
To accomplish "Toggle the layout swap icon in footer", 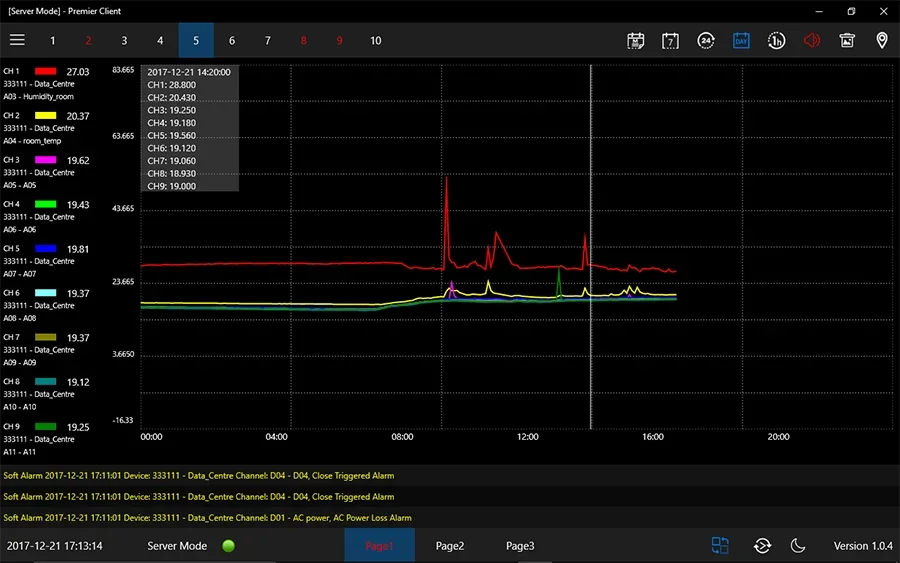I will [x=720, y=546].
